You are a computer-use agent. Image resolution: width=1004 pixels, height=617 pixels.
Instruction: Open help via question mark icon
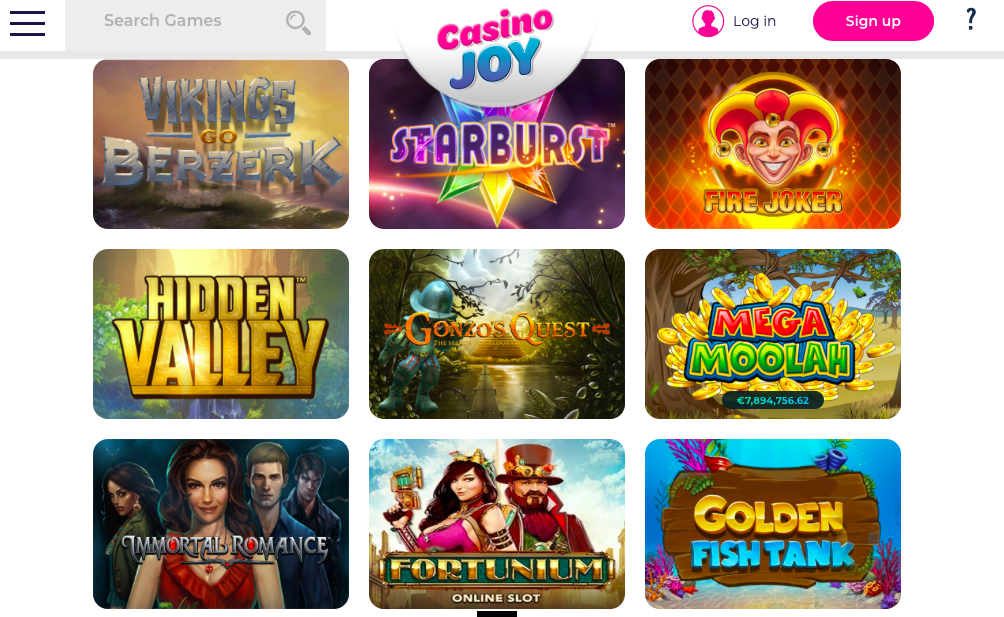(x=971, y=19)
